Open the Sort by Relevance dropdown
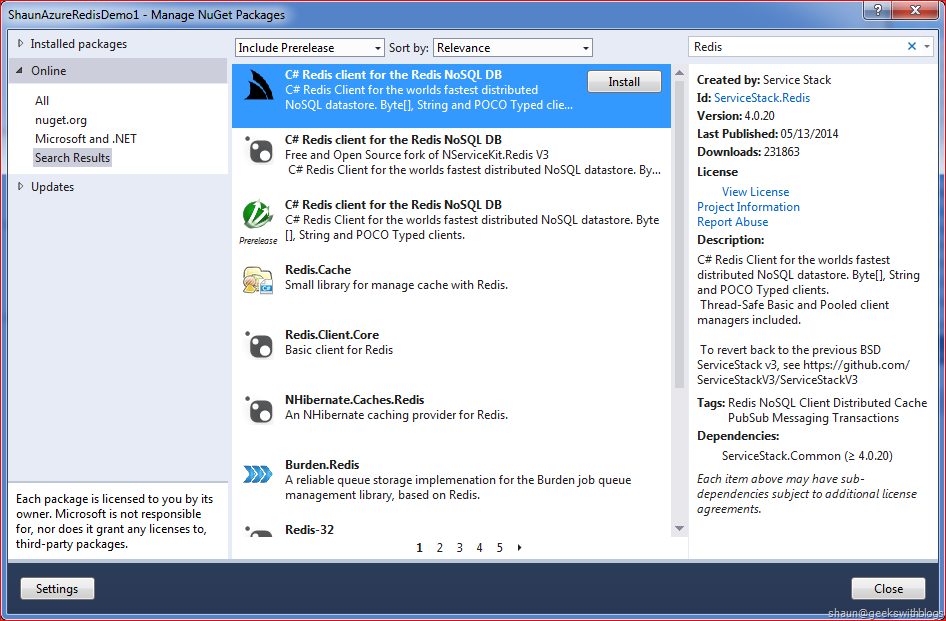The image size is (946, 621). coord(513,48)
